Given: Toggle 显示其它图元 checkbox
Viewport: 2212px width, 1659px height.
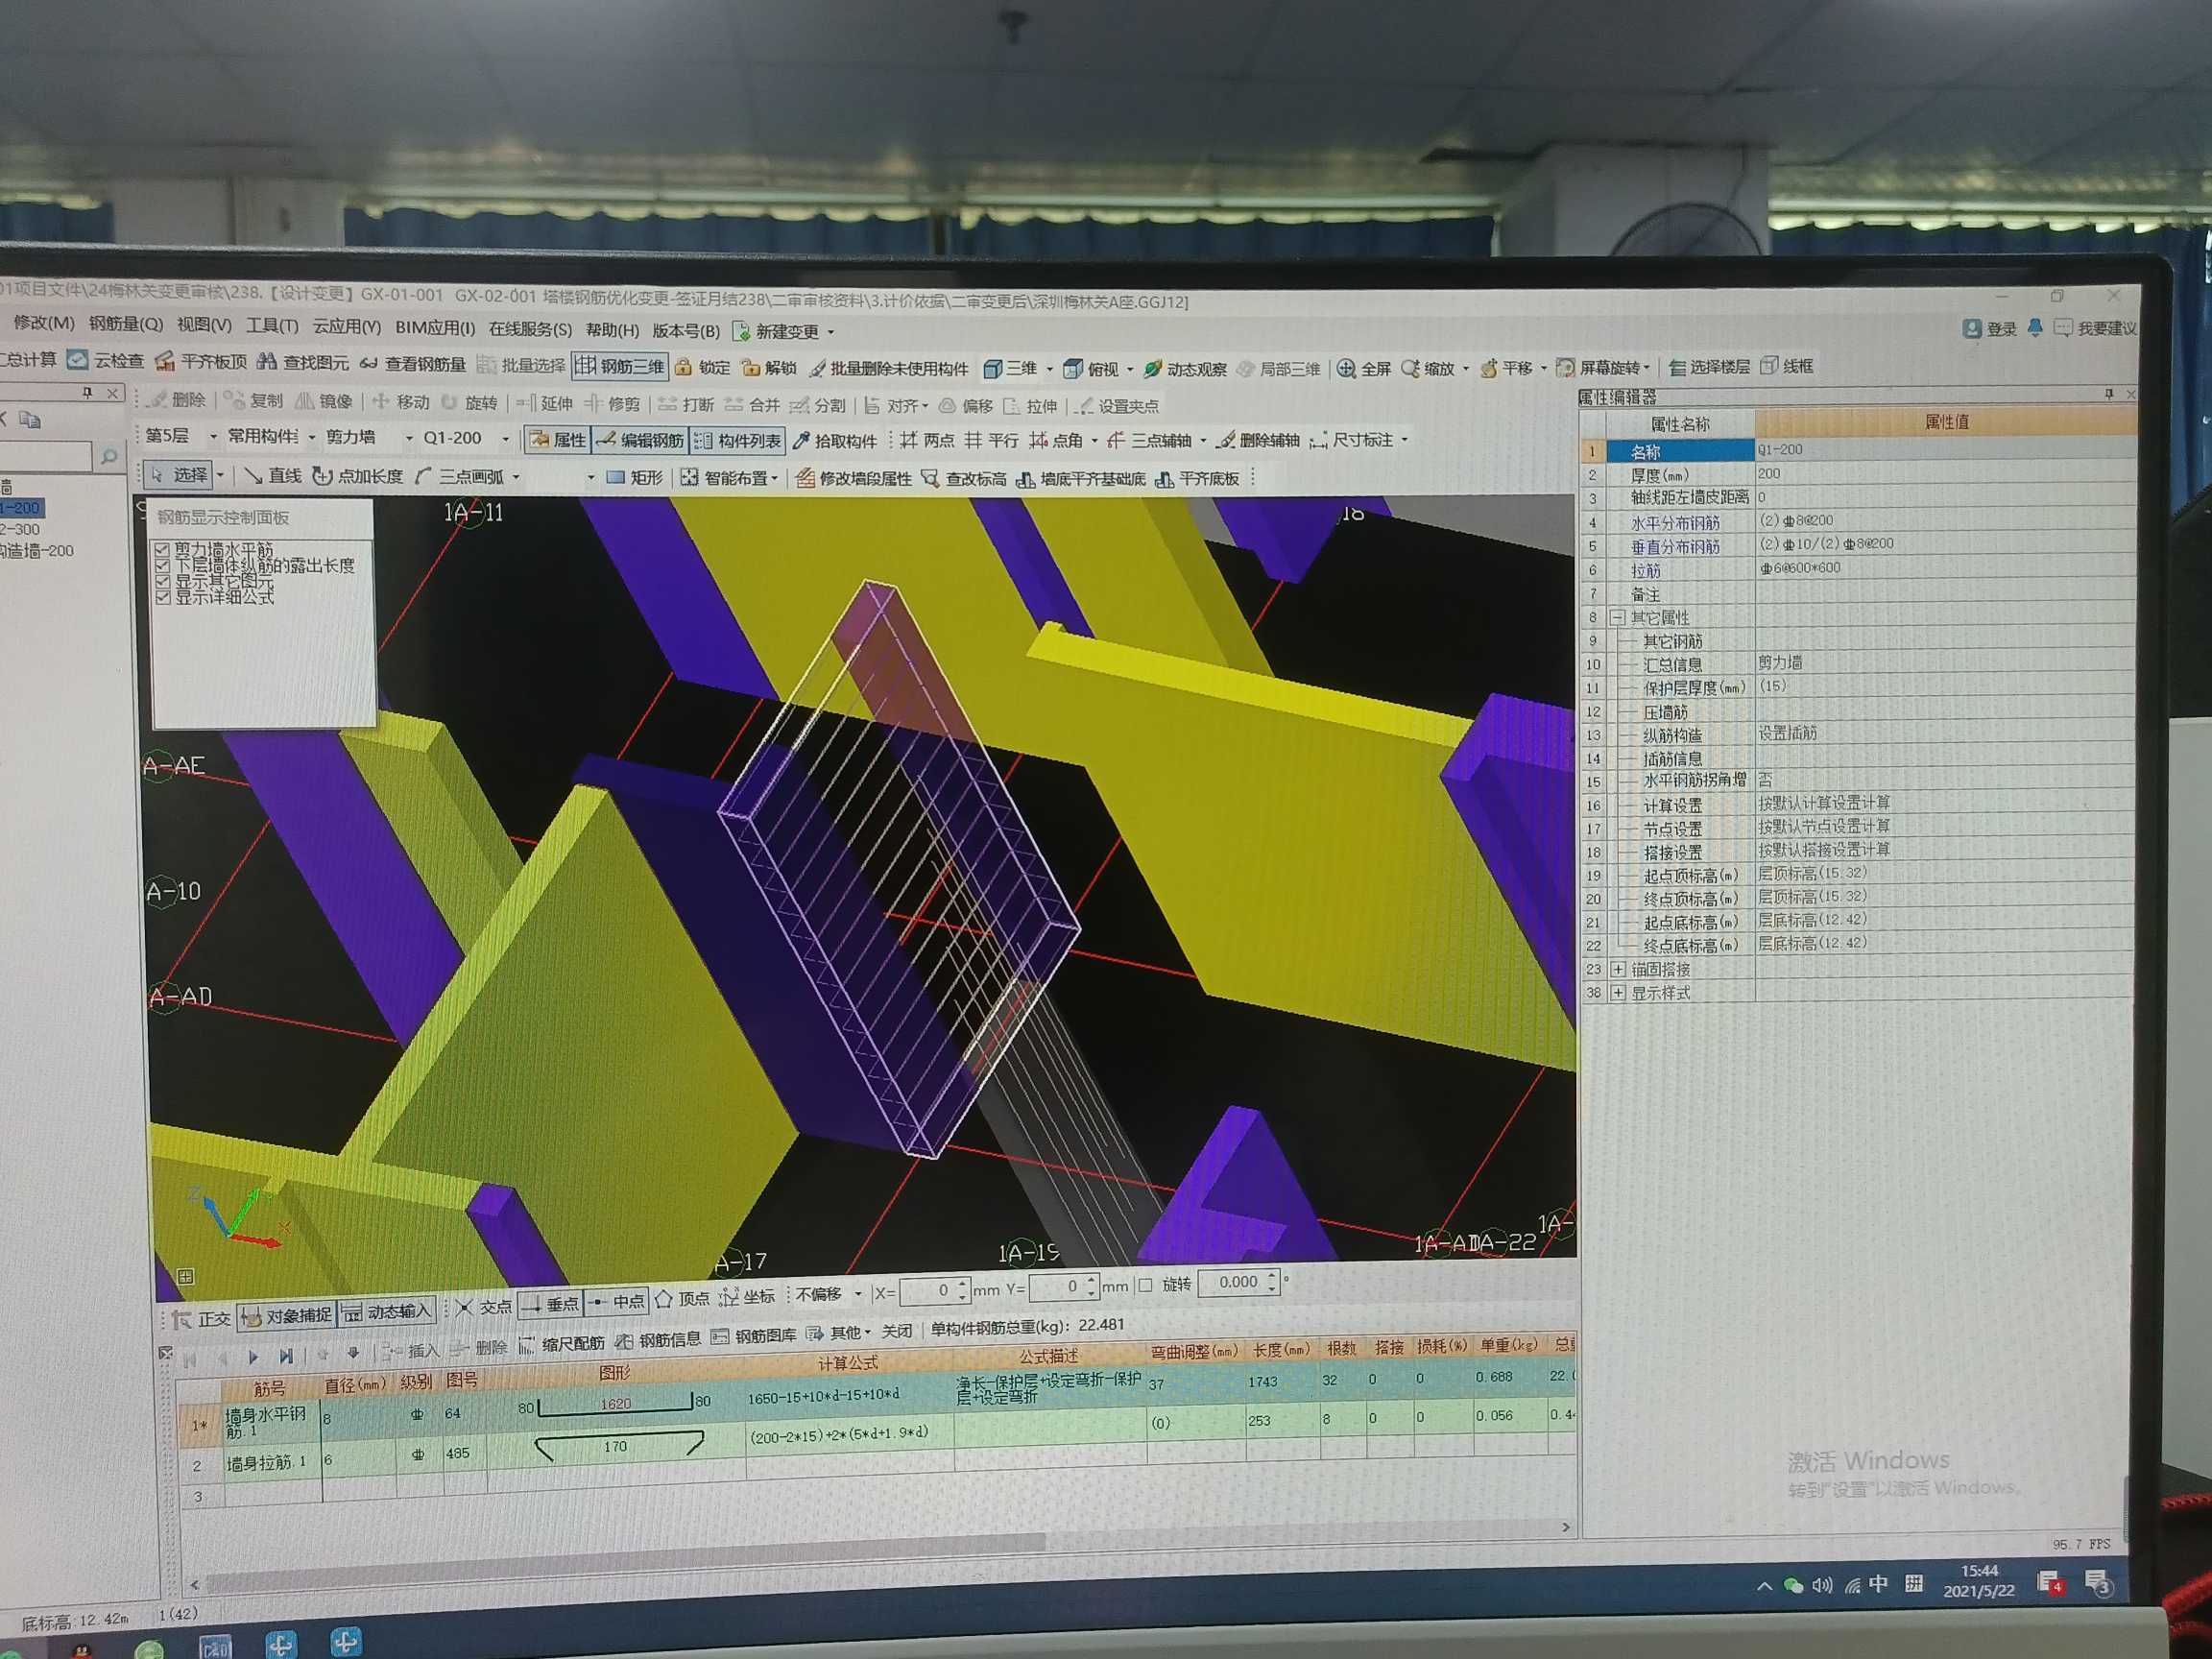Looking at the screenshot, I should [162, 581].
